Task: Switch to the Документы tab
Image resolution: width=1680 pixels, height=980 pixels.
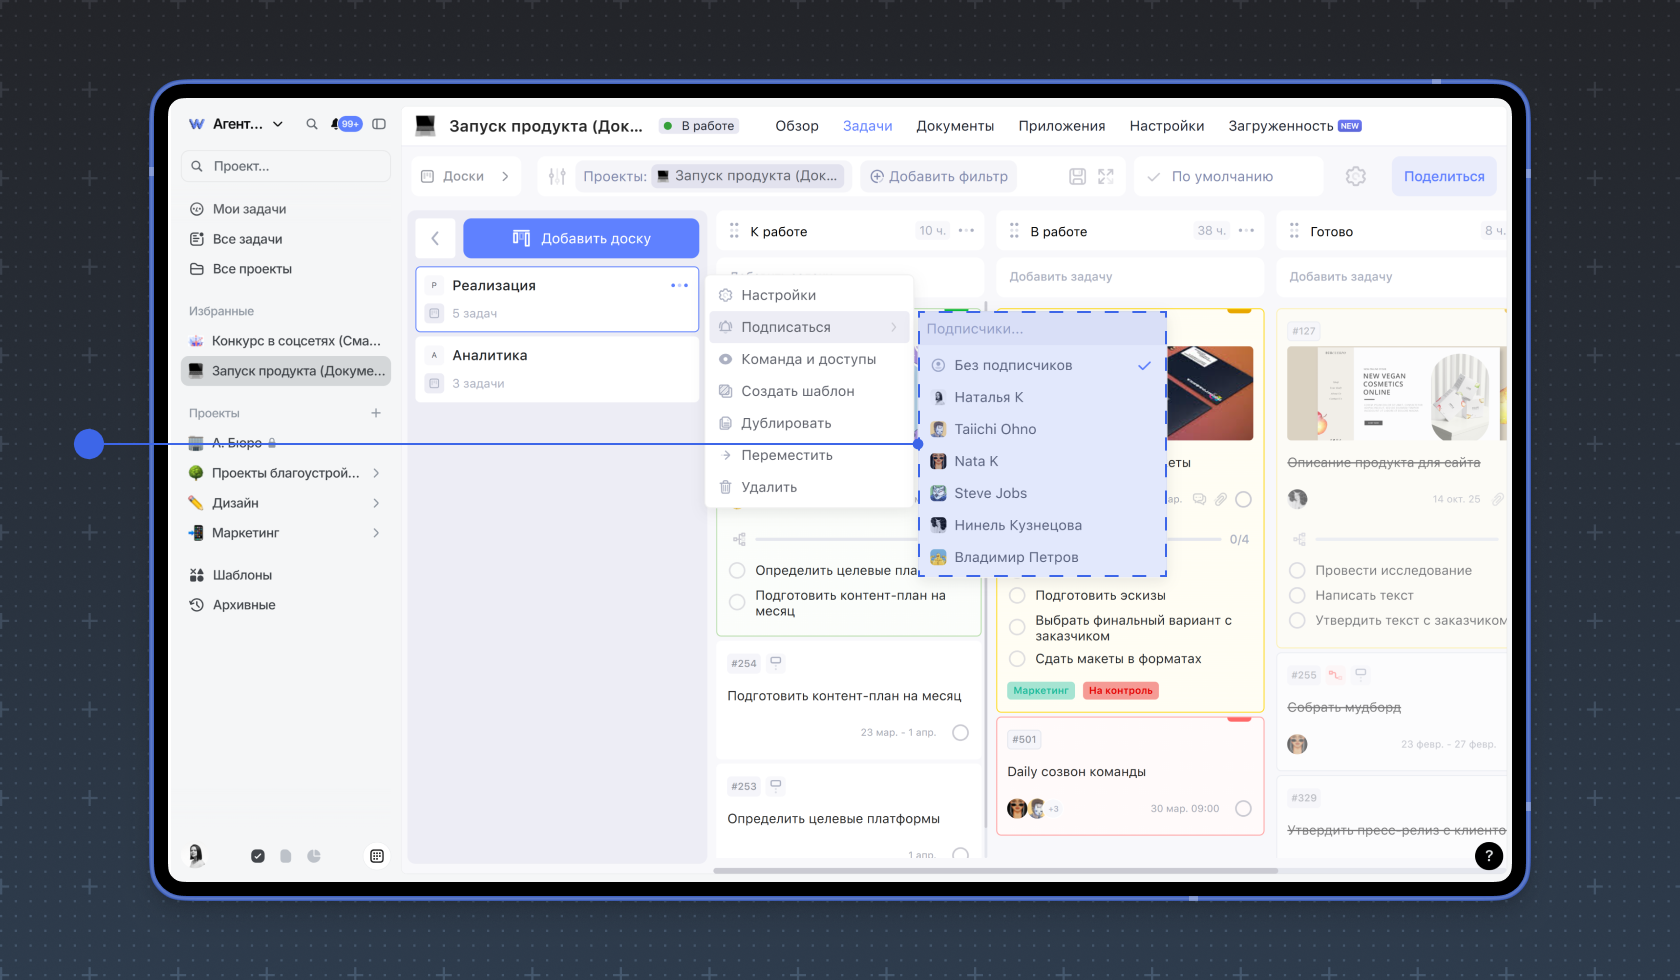Action: point(955,126)
